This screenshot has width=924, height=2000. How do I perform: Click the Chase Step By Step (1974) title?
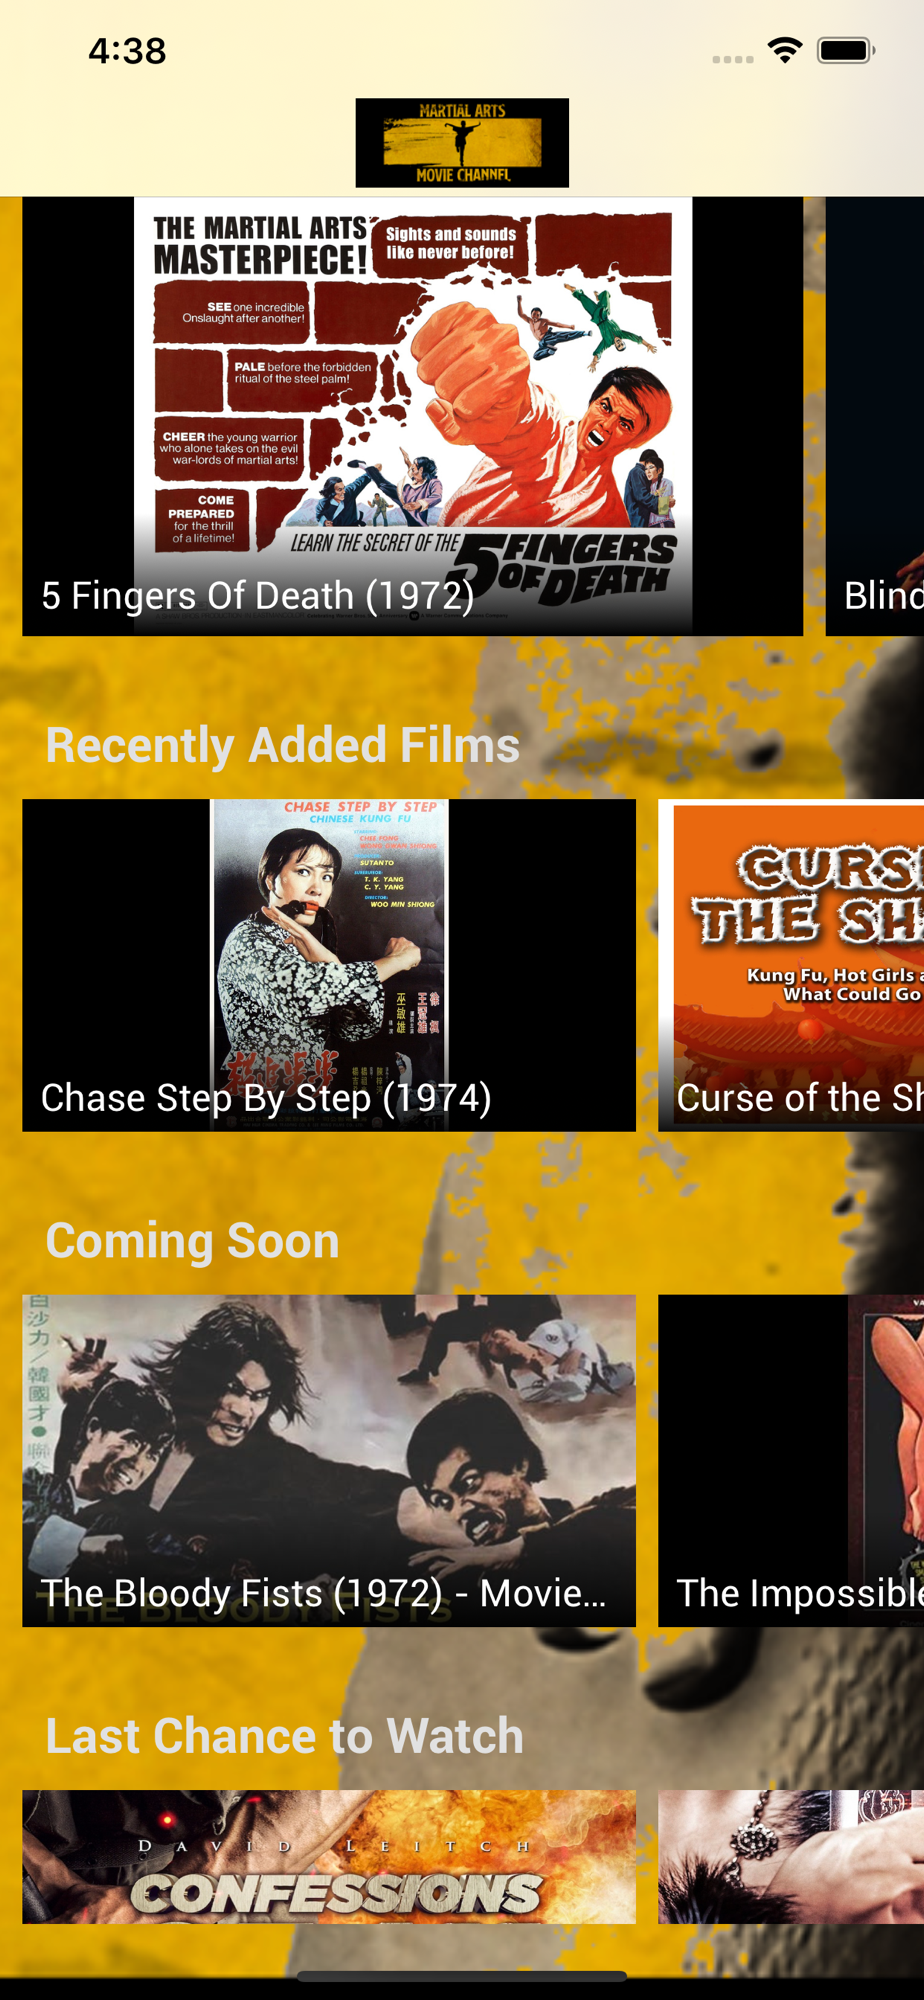coord(266,1098)
